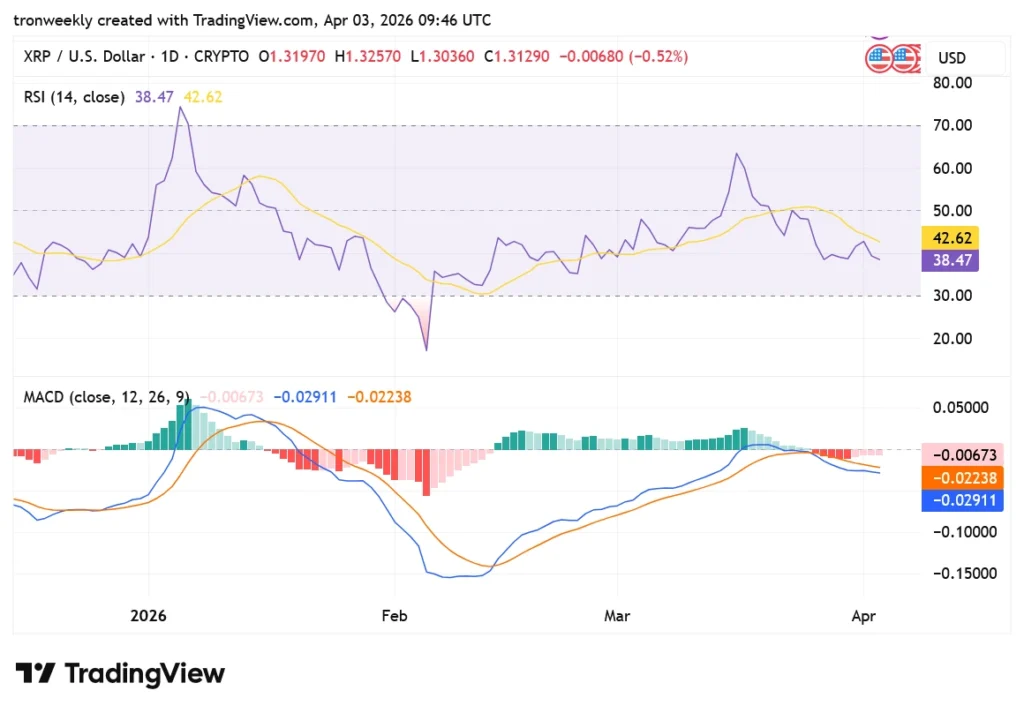Click the orange -0.02238 MACD value swatch

[962, 478]
